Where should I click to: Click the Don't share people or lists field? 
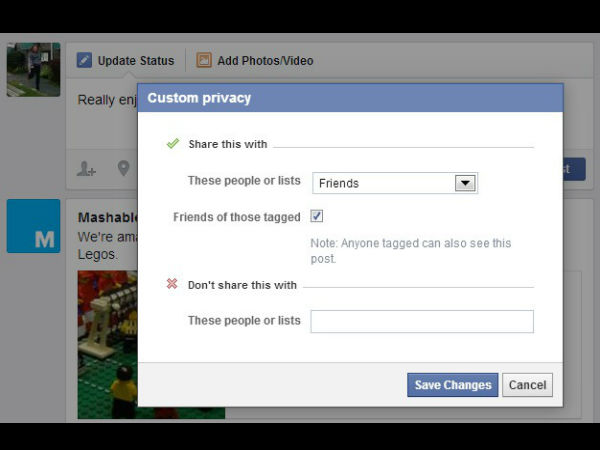click(422, 321)
